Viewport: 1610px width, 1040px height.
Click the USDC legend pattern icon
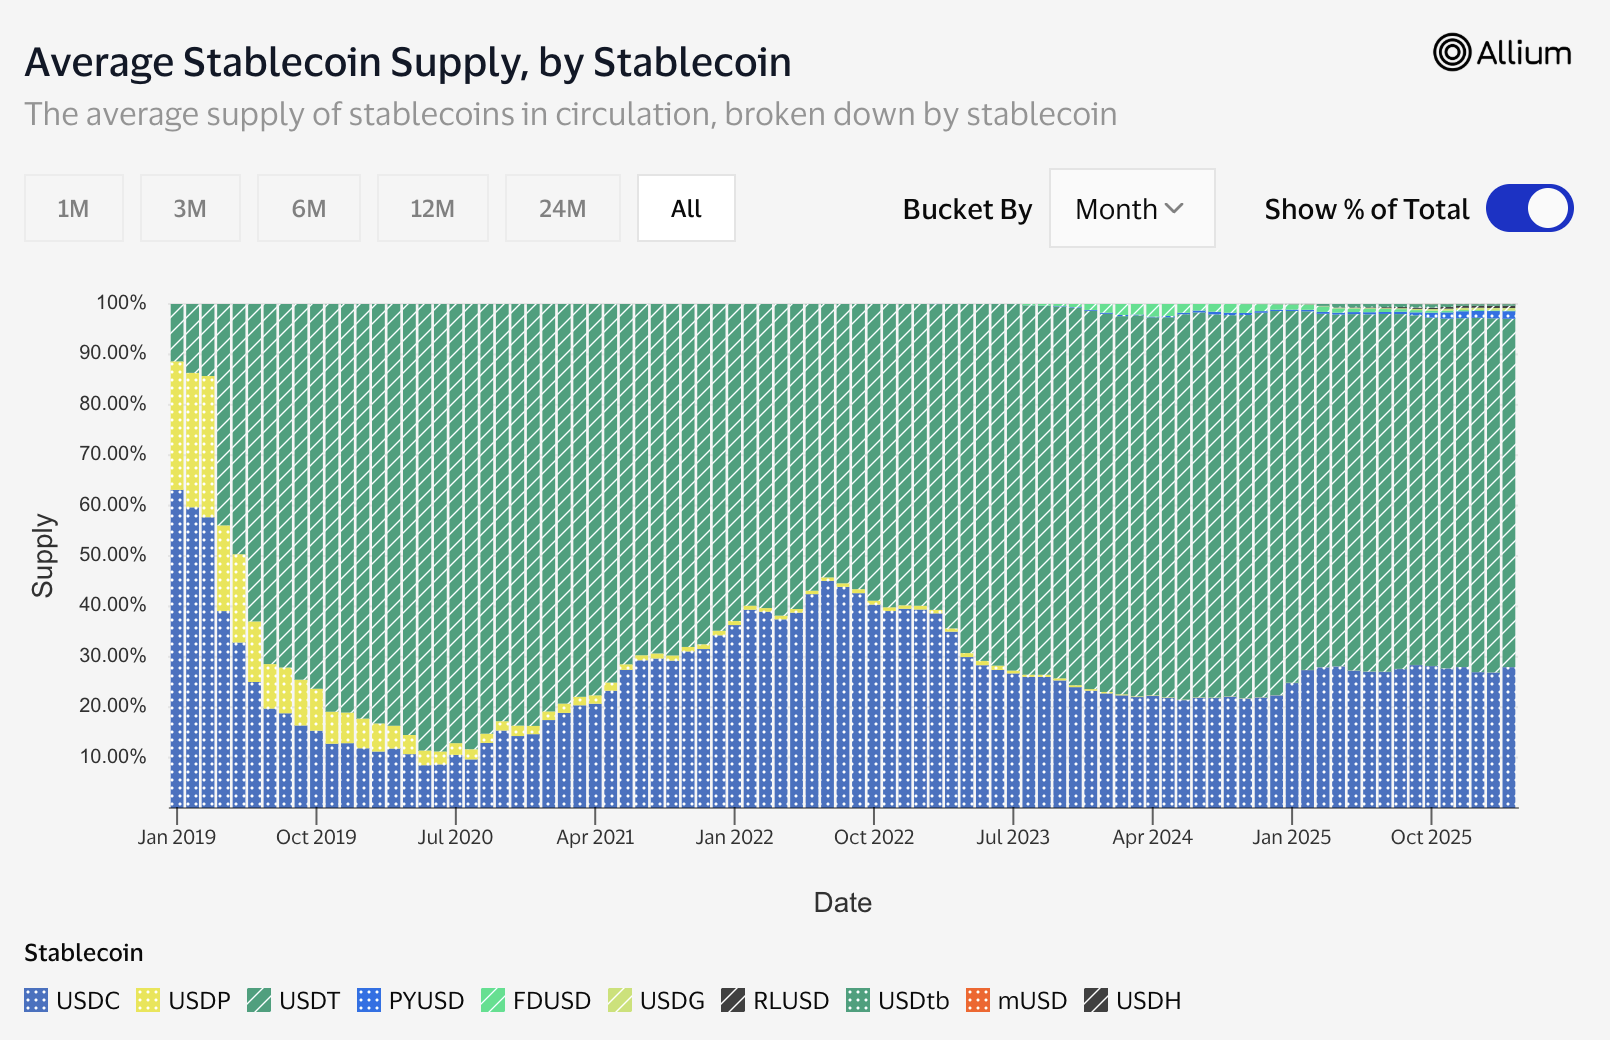coord(36,1000)
